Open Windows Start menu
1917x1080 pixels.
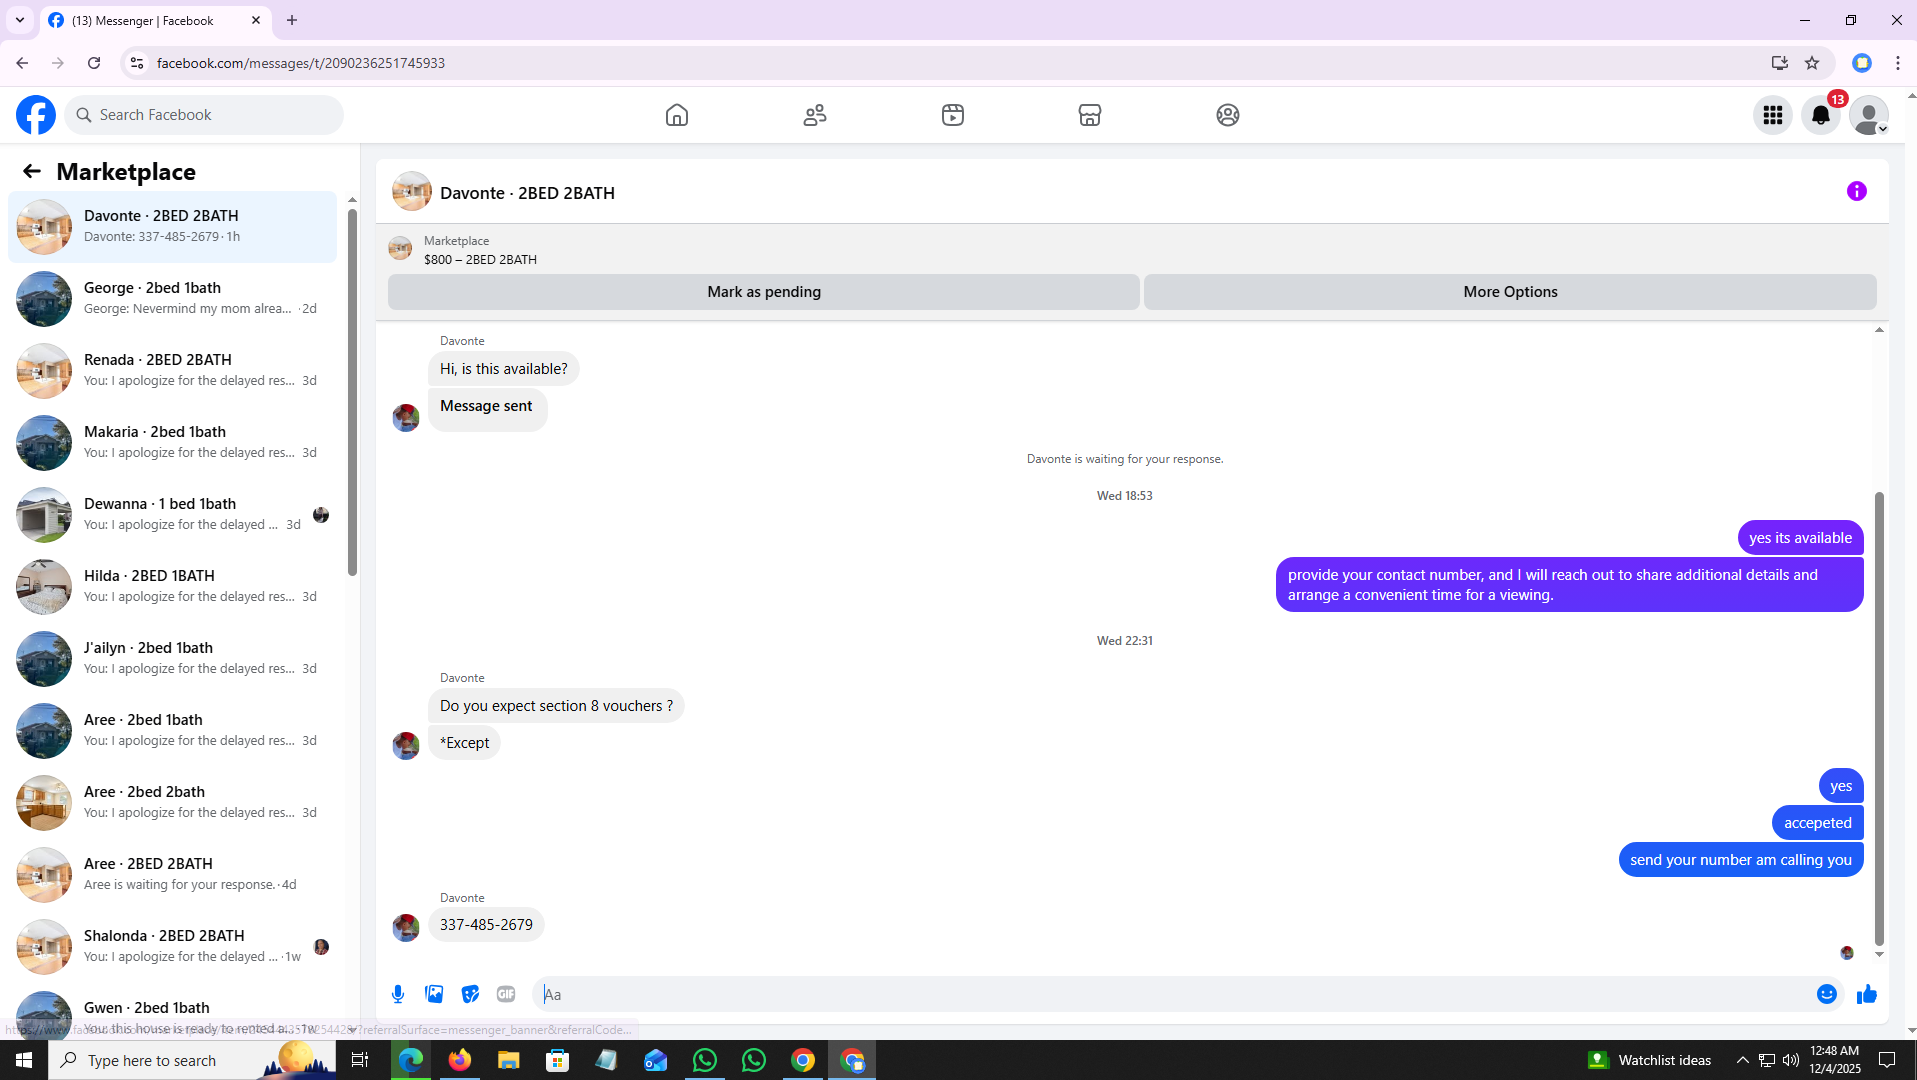point(24,1060)
